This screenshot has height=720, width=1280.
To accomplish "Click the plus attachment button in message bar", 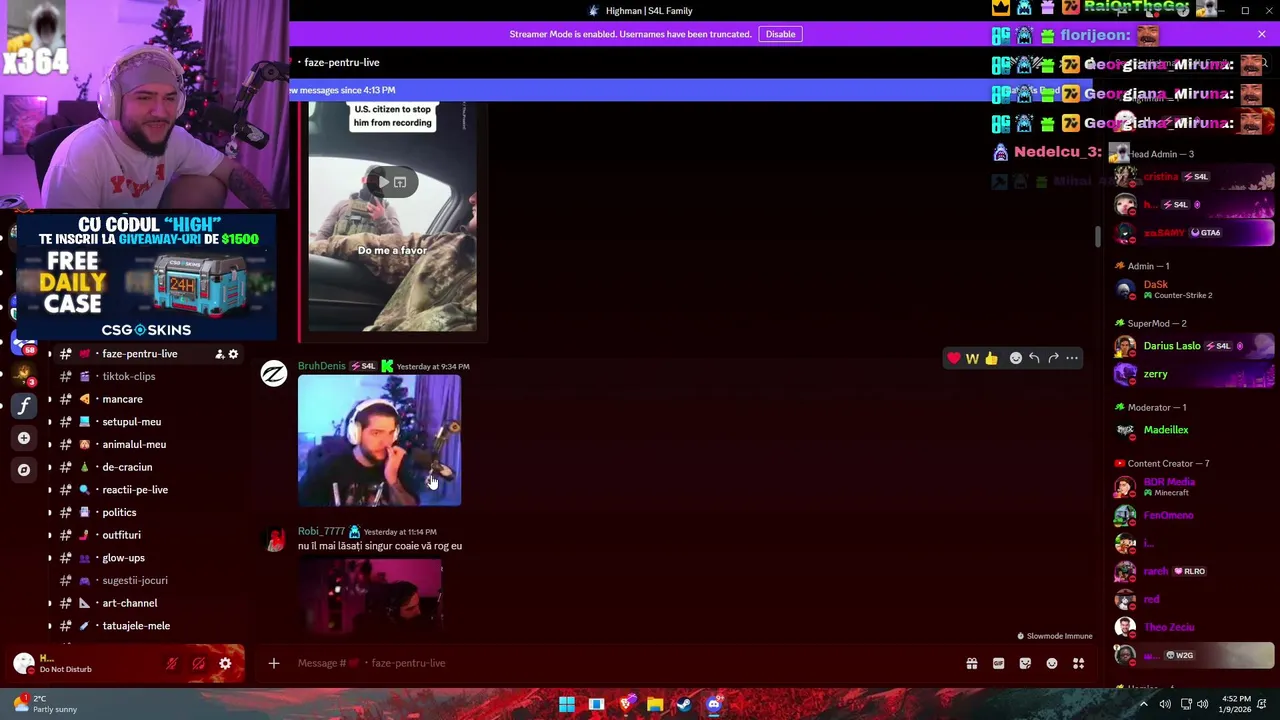I will click(273, 663).
